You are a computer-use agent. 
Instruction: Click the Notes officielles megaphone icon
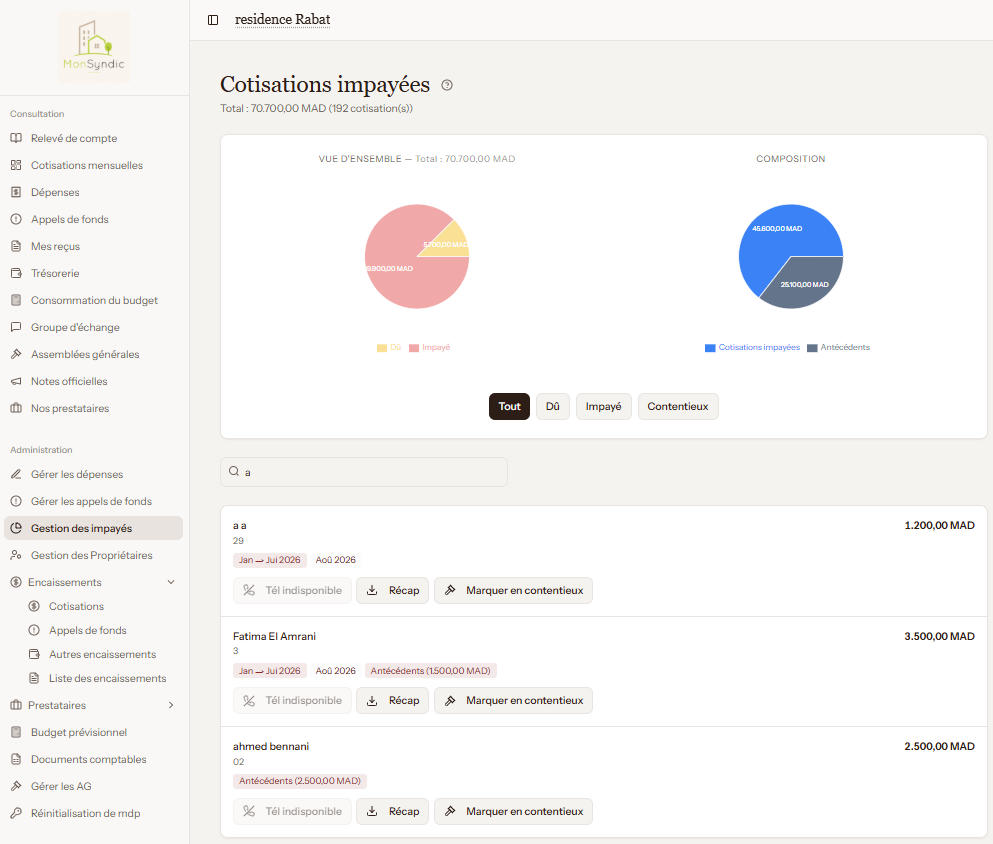[16, 381]
